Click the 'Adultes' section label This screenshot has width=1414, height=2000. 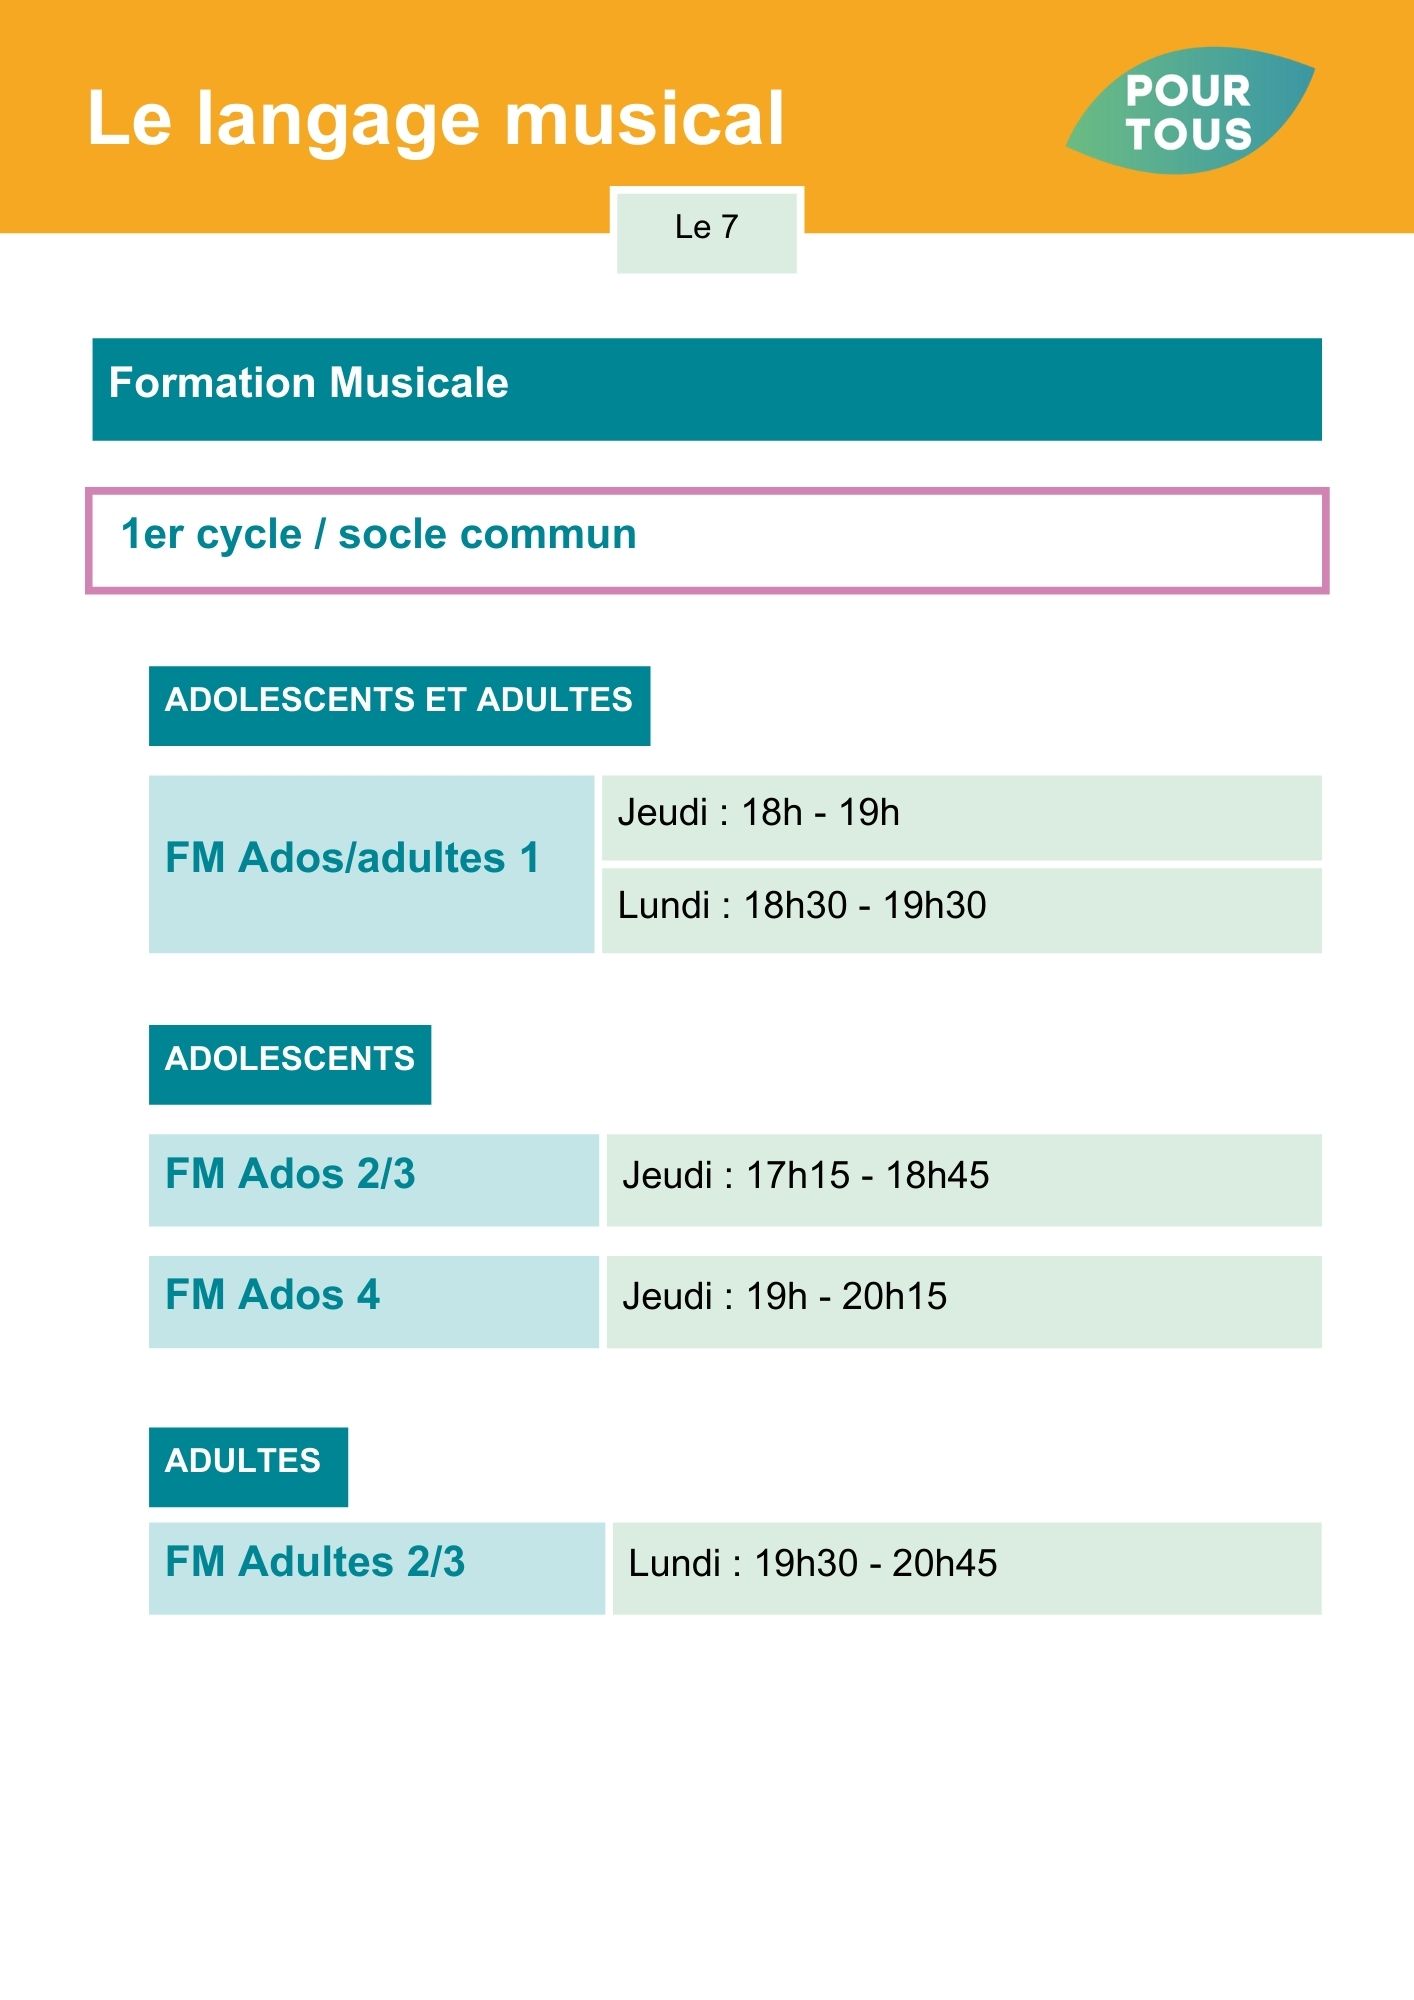point(248,1467)
